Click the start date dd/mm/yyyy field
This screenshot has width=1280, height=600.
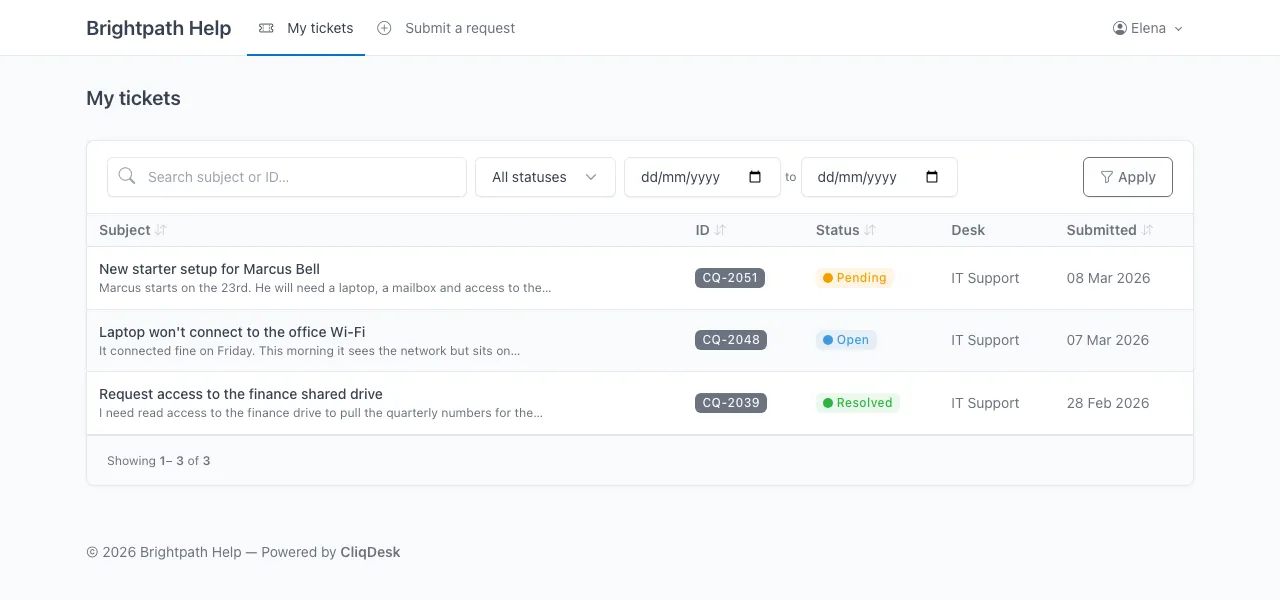702,177
